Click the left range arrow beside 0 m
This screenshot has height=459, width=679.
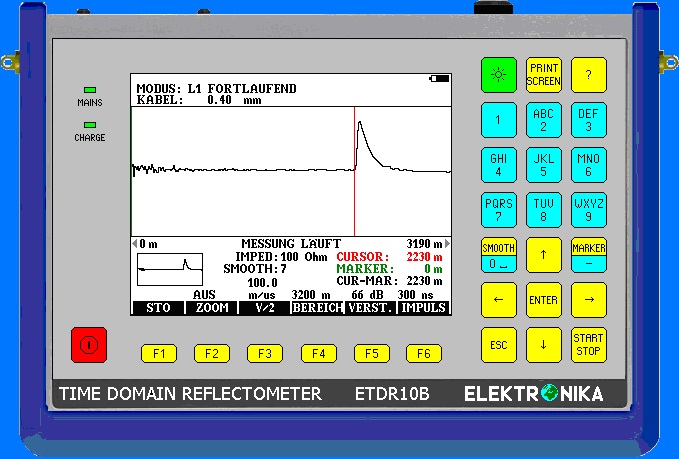134,244
